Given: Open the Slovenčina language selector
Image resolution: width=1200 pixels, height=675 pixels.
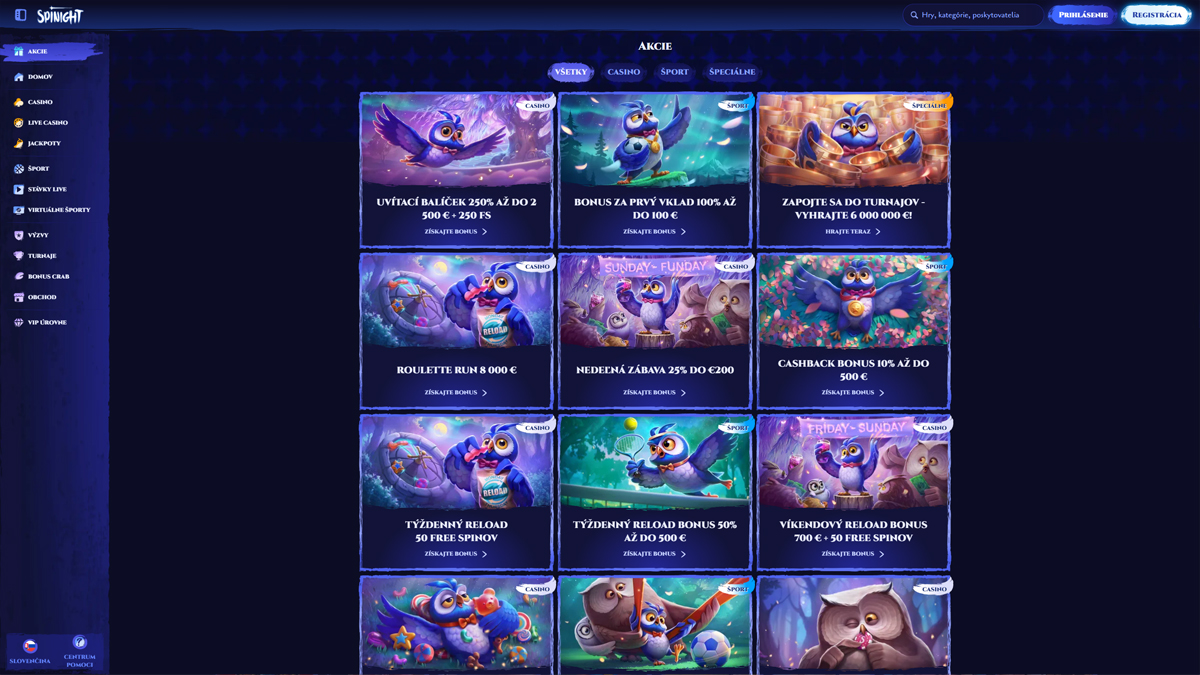Looking at the screenshot, I should click(x=30, y=651).
